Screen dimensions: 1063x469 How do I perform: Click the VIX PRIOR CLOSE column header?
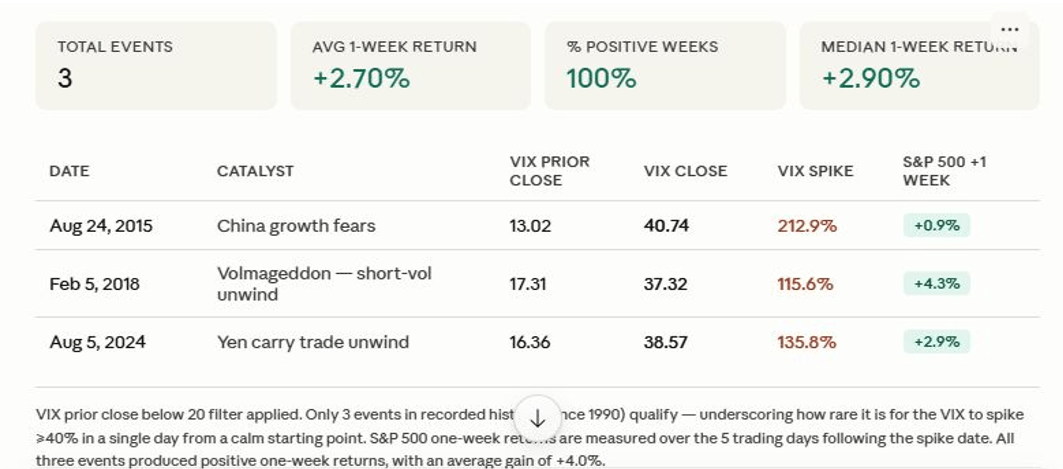550,171
